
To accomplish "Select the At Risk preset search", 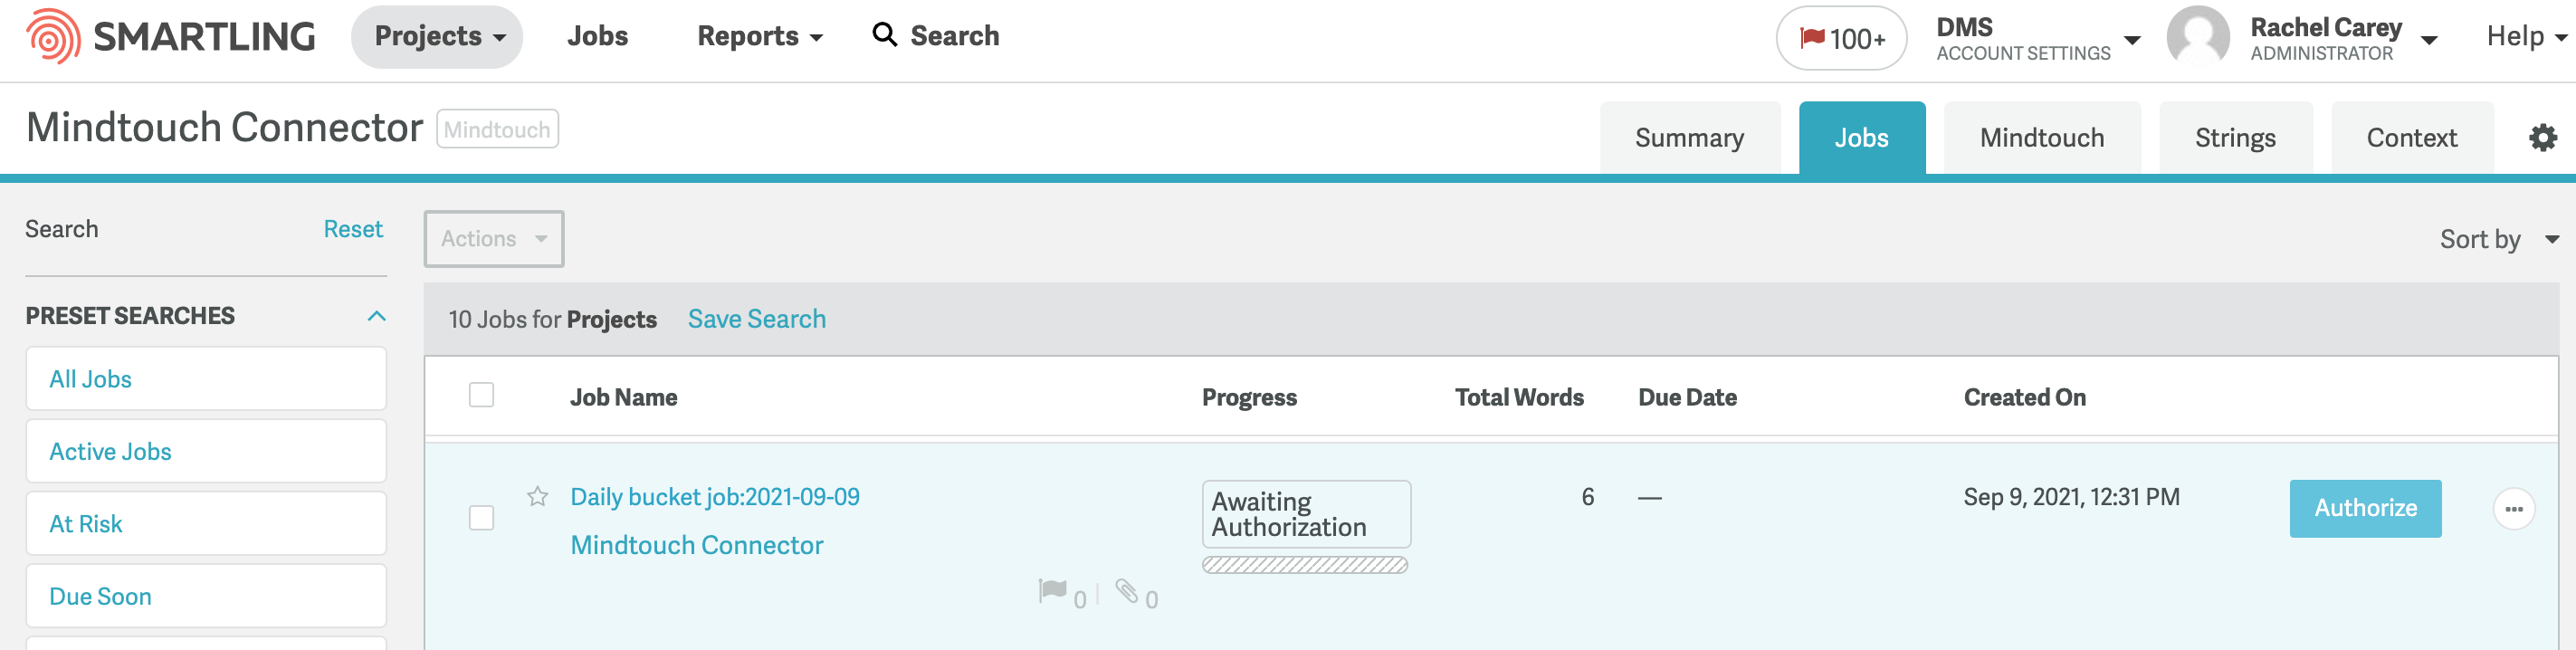I will tap(206, 524).
